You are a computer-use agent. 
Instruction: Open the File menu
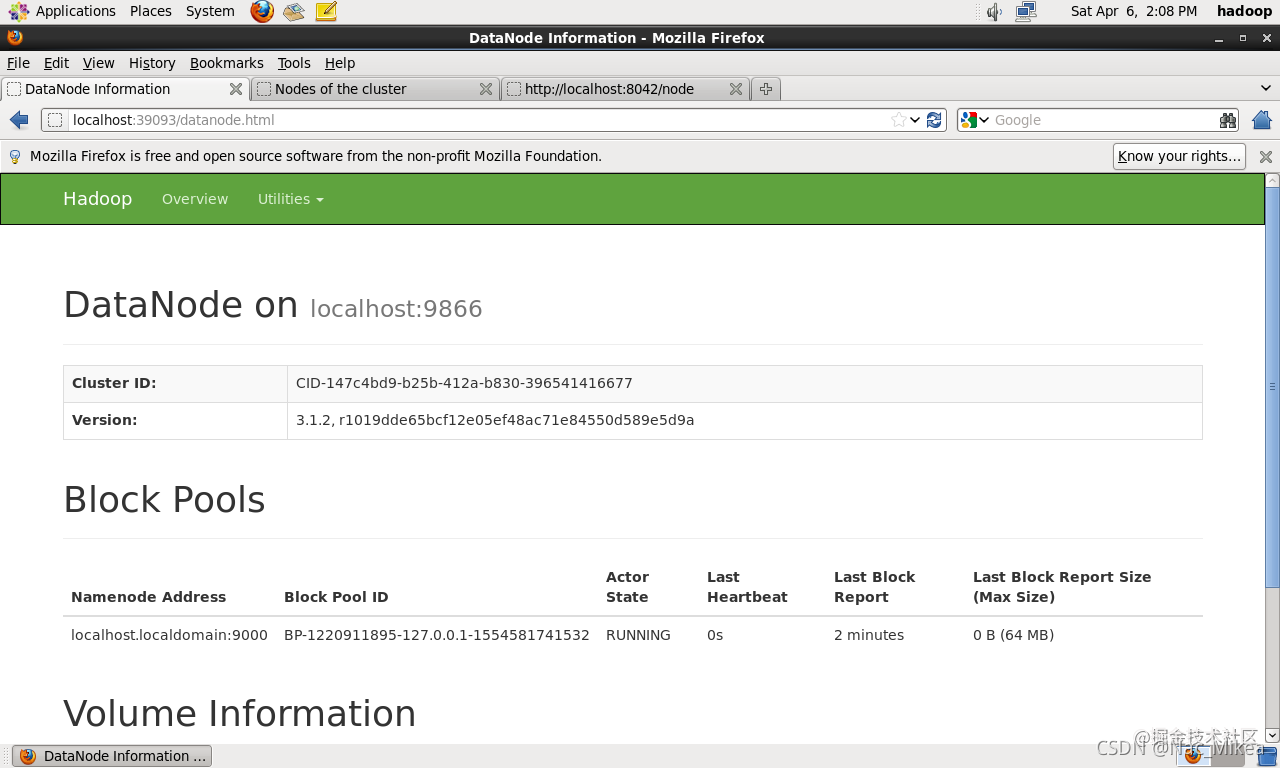point(18,63)
